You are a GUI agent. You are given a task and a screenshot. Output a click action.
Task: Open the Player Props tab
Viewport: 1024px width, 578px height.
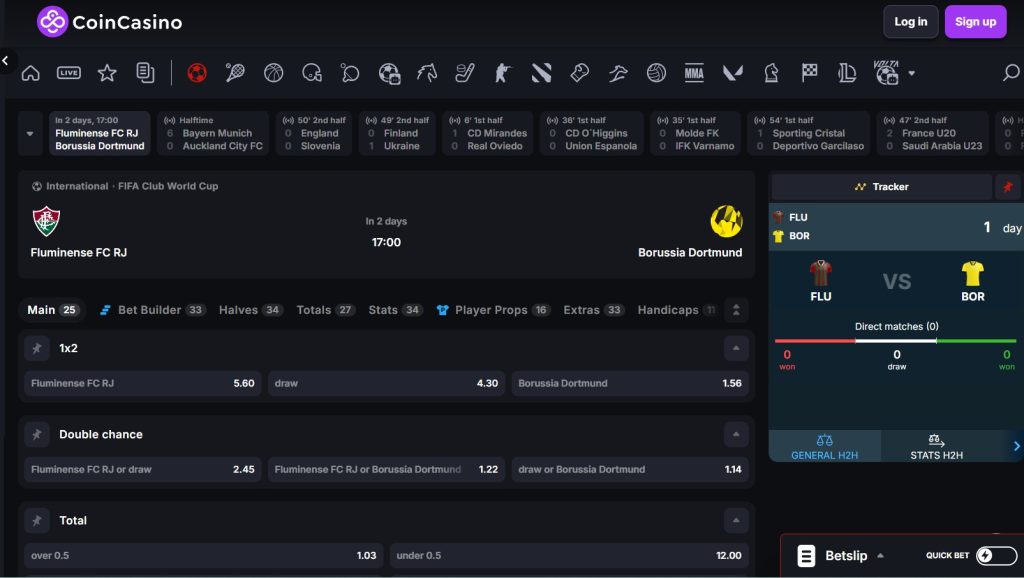(x=494, y=310)
